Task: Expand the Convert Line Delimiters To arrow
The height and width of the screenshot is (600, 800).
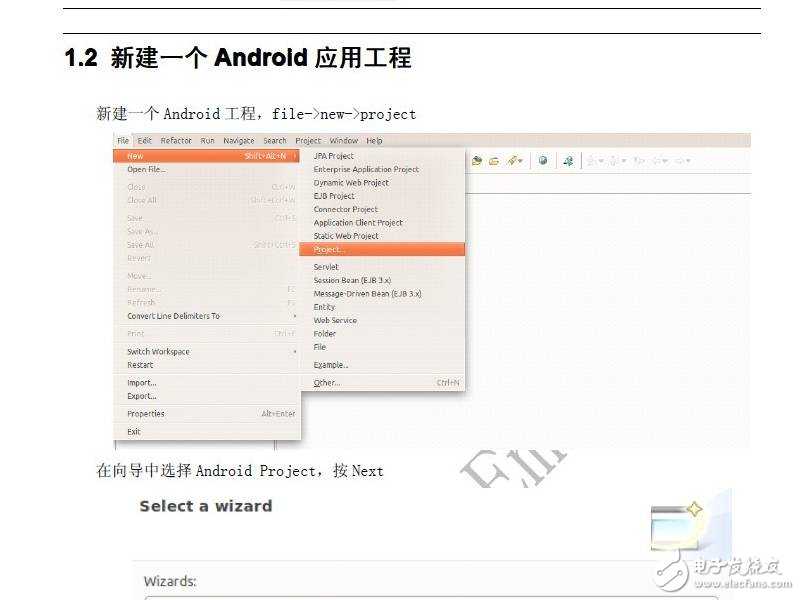Action: coord(295,316)
